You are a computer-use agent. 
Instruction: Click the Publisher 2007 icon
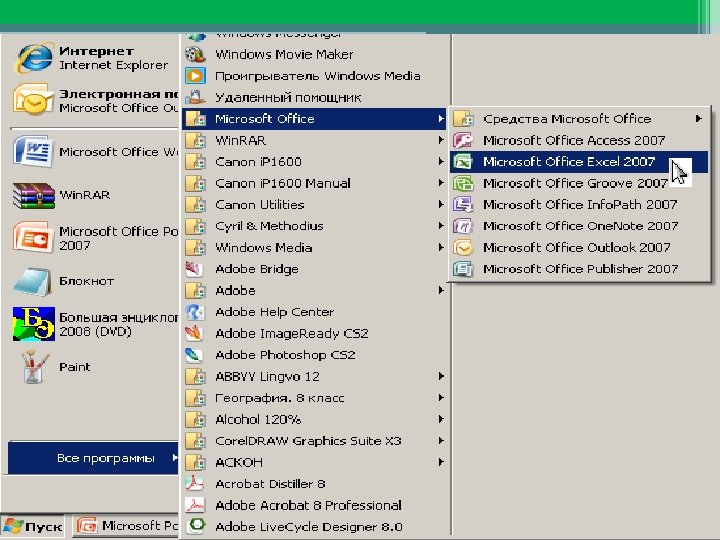463,269
